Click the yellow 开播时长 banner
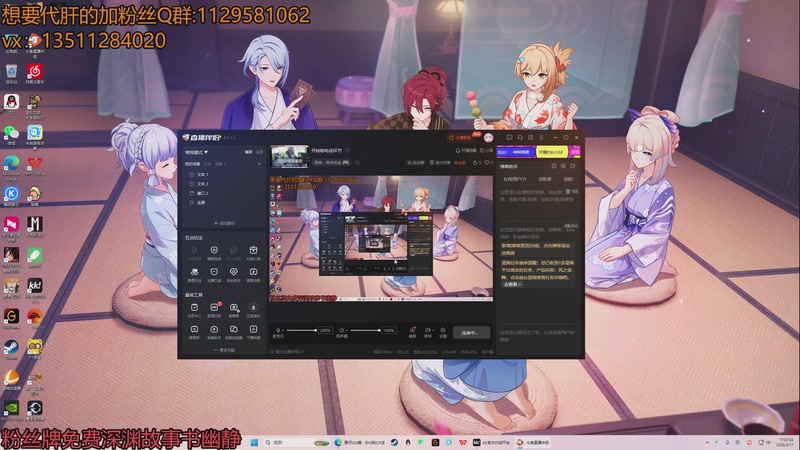Screen dimensions: 800x450 coord(551,152)
